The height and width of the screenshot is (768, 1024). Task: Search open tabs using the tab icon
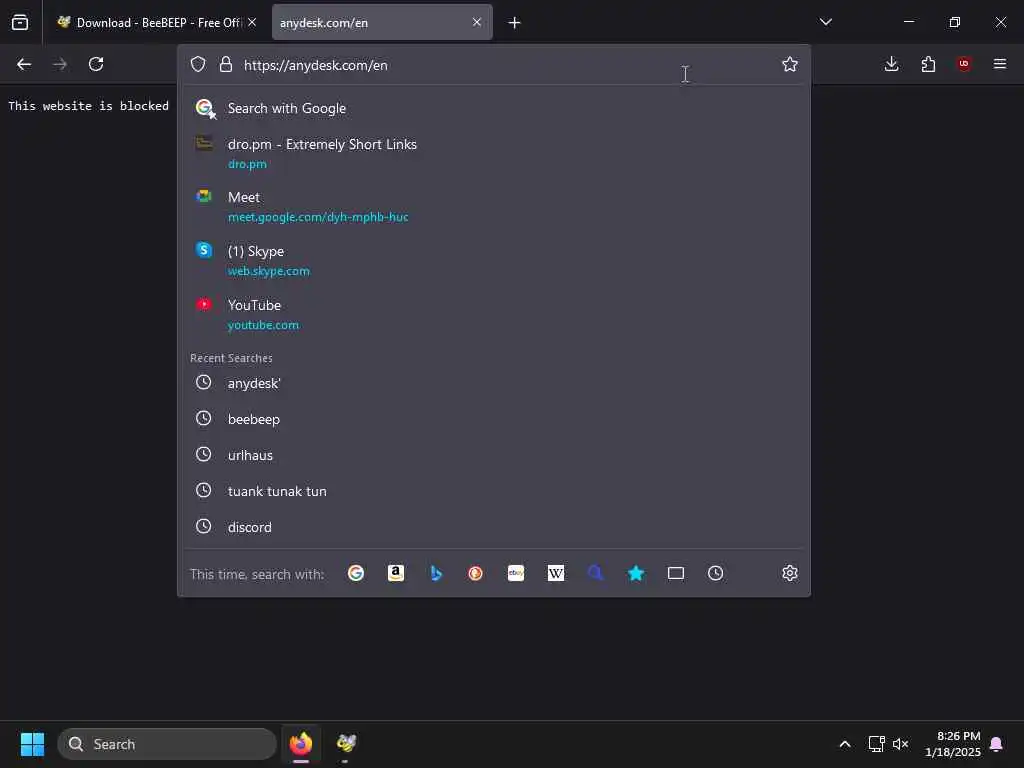click(676, 573)
